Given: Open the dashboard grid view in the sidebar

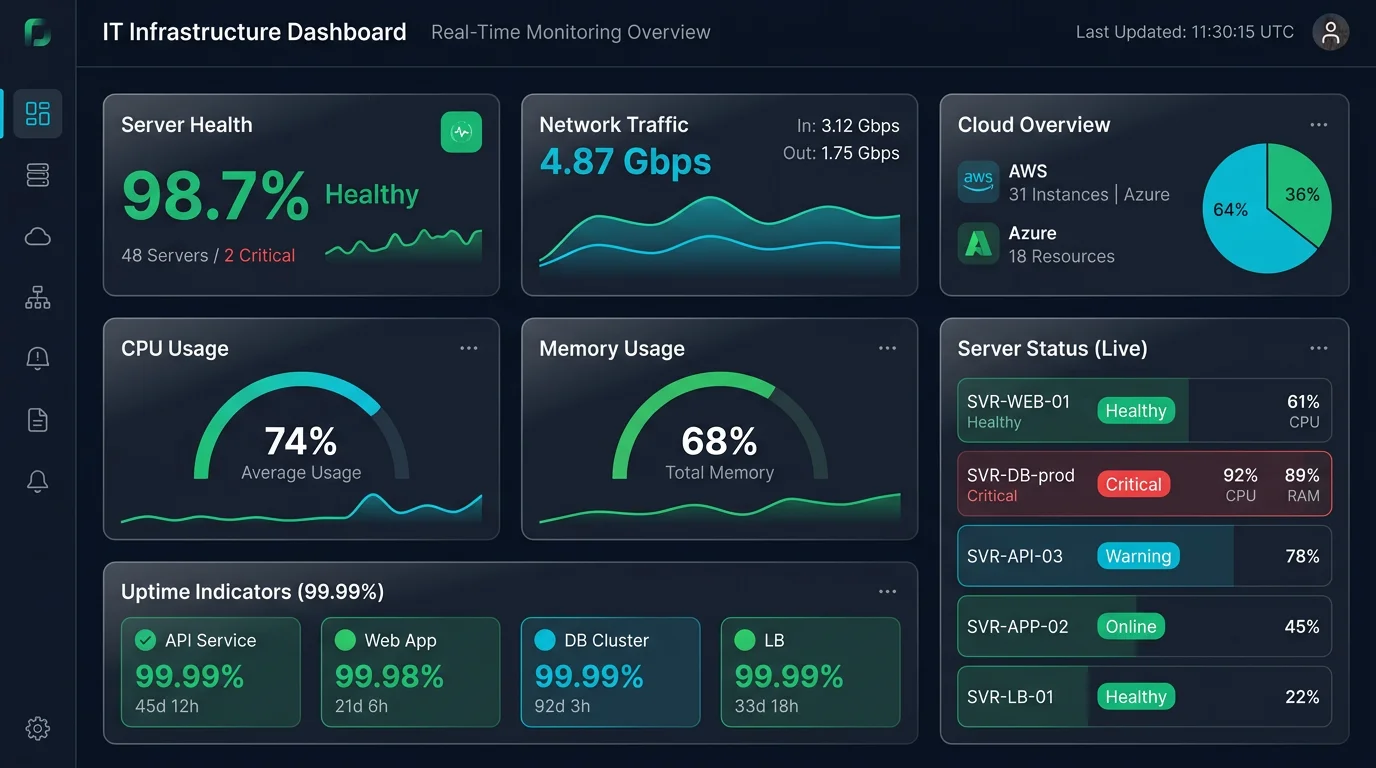Looking at the screenshot, I should (37, 114).
